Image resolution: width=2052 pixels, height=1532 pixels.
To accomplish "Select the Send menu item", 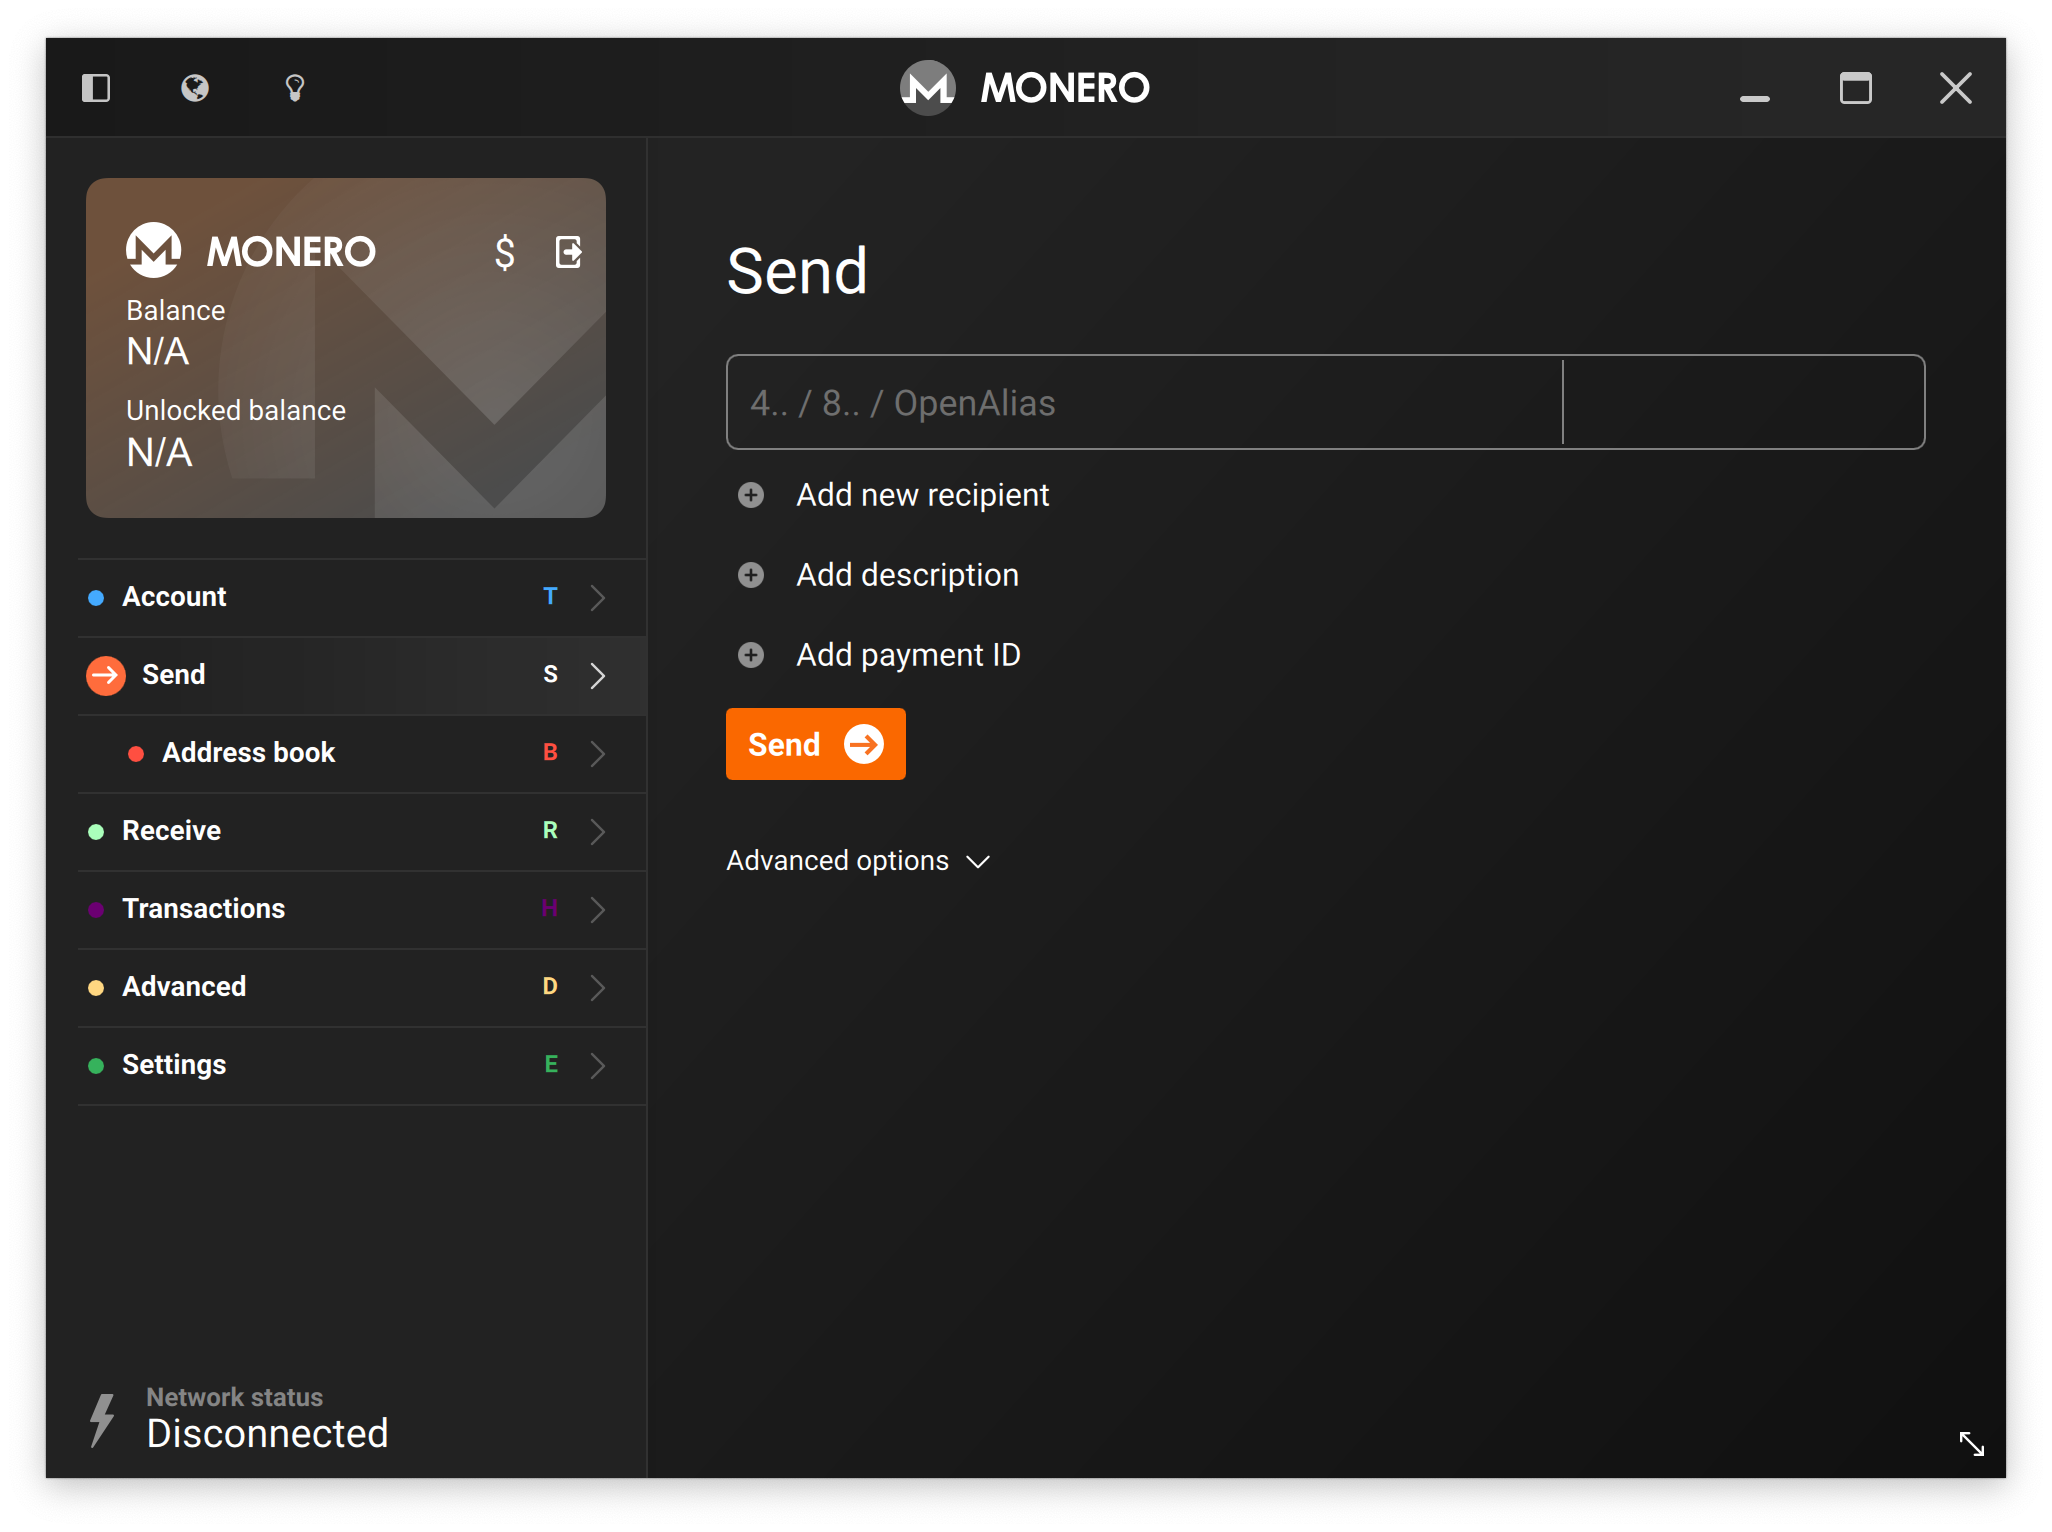I will point(362,675).
